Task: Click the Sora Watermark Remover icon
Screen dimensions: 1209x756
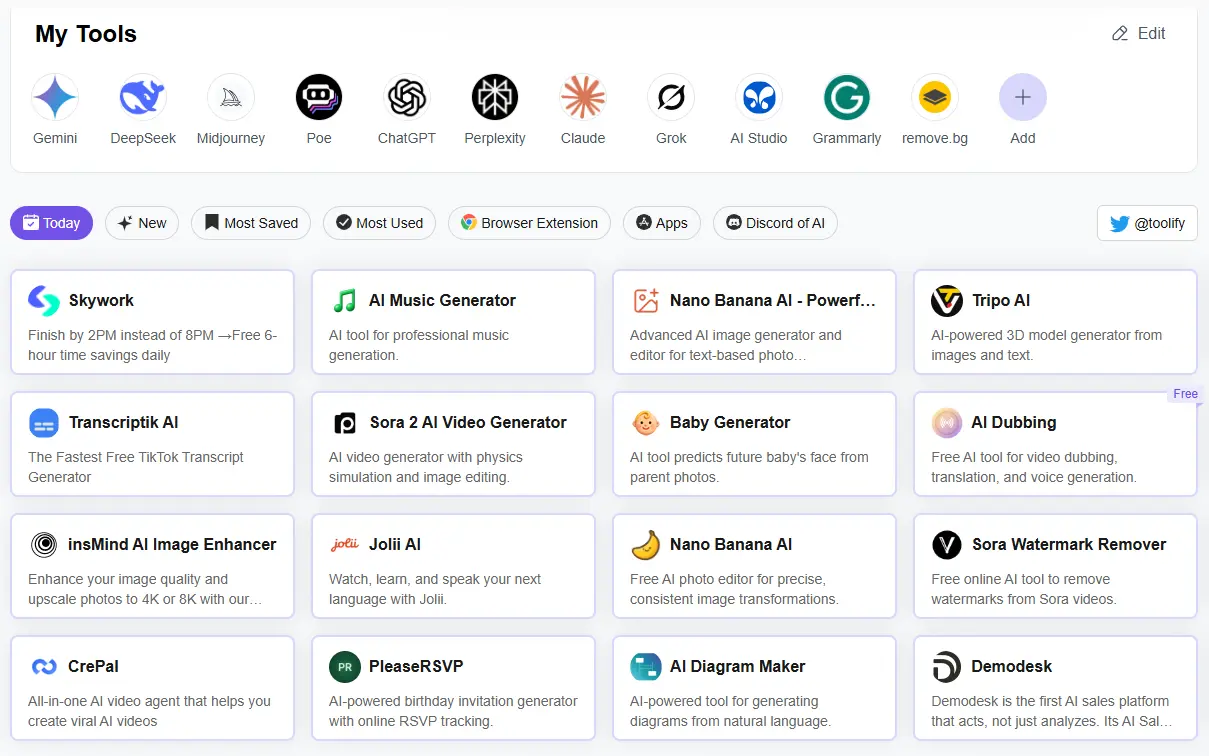Action: pyautogui.click(x=947, y=544)
